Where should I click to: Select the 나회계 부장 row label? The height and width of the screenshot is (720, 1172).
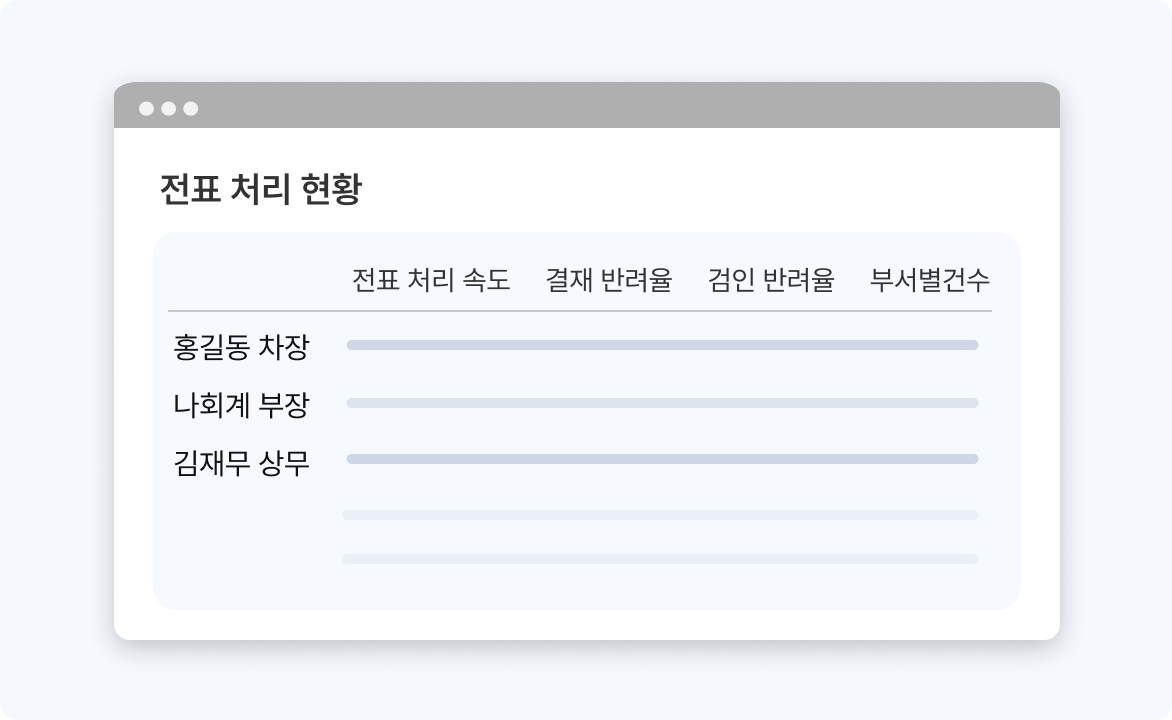(241, 406)
